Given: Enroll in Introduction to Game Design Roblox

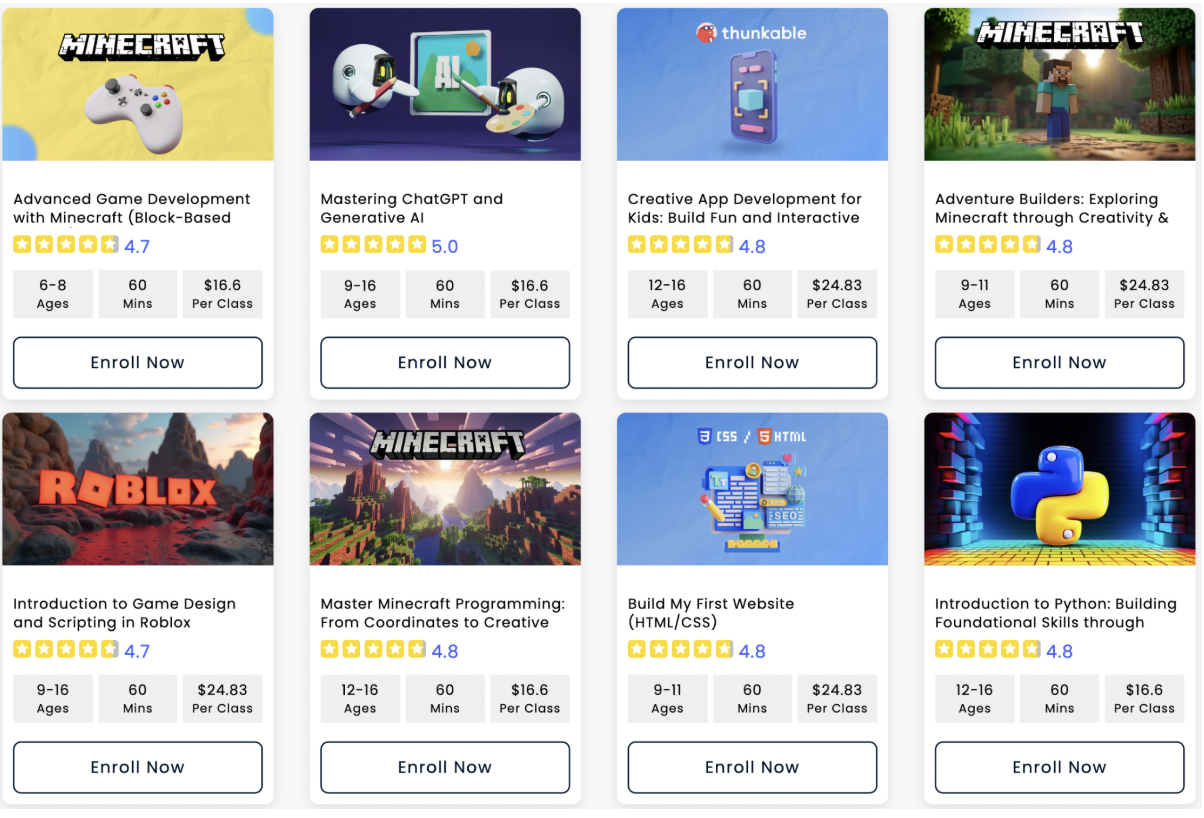Looking at the screenshot, I should pos(138,767).
